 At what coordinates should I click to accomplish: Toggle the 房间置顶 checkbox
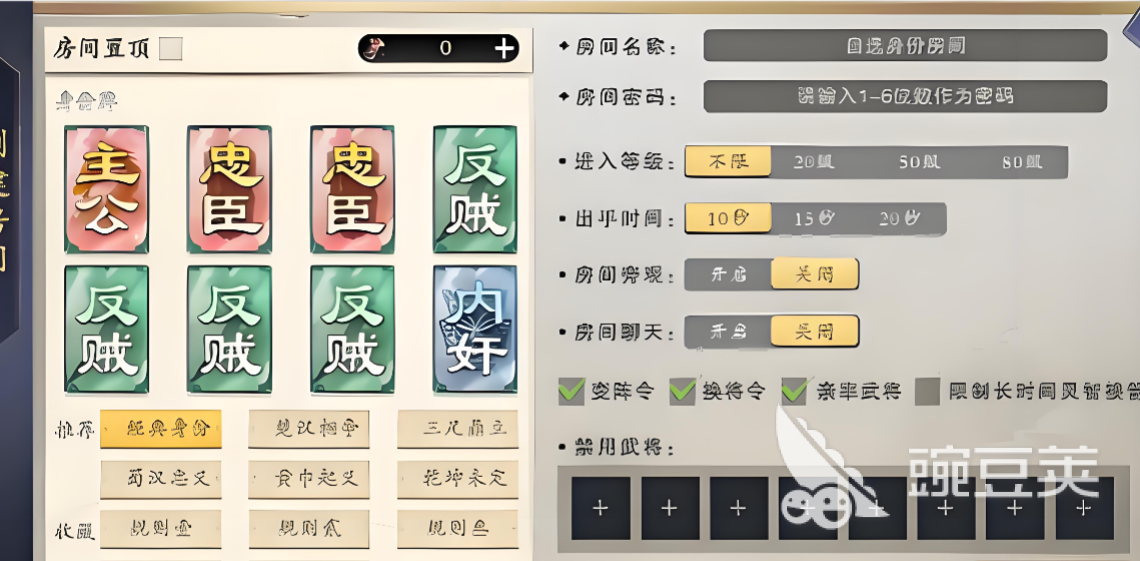tap(171, 49)
